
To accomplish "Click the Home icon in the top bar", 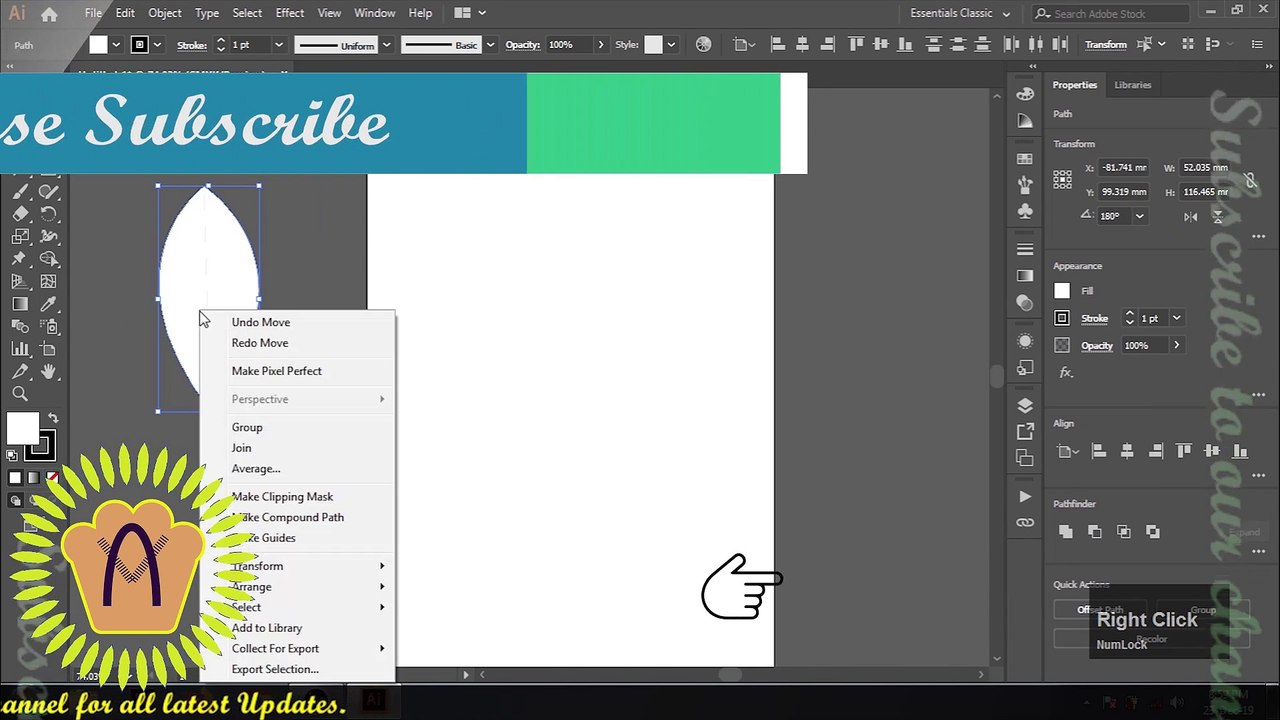I will [x=49, y=14].
